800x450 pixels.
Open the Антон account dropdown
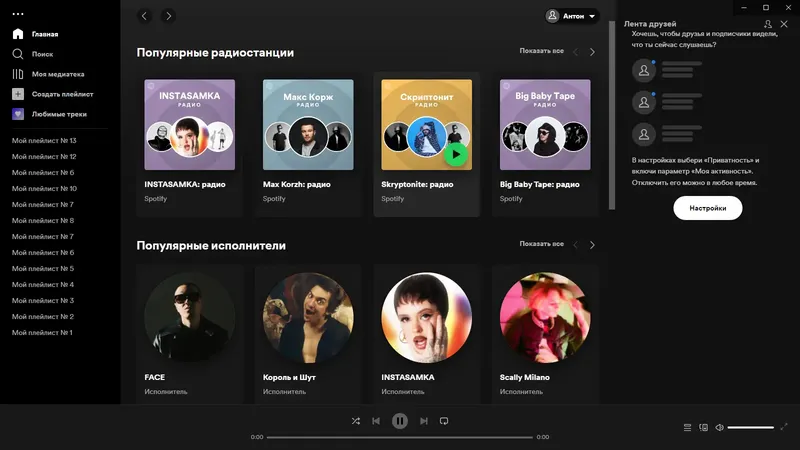tap(572, 16)
